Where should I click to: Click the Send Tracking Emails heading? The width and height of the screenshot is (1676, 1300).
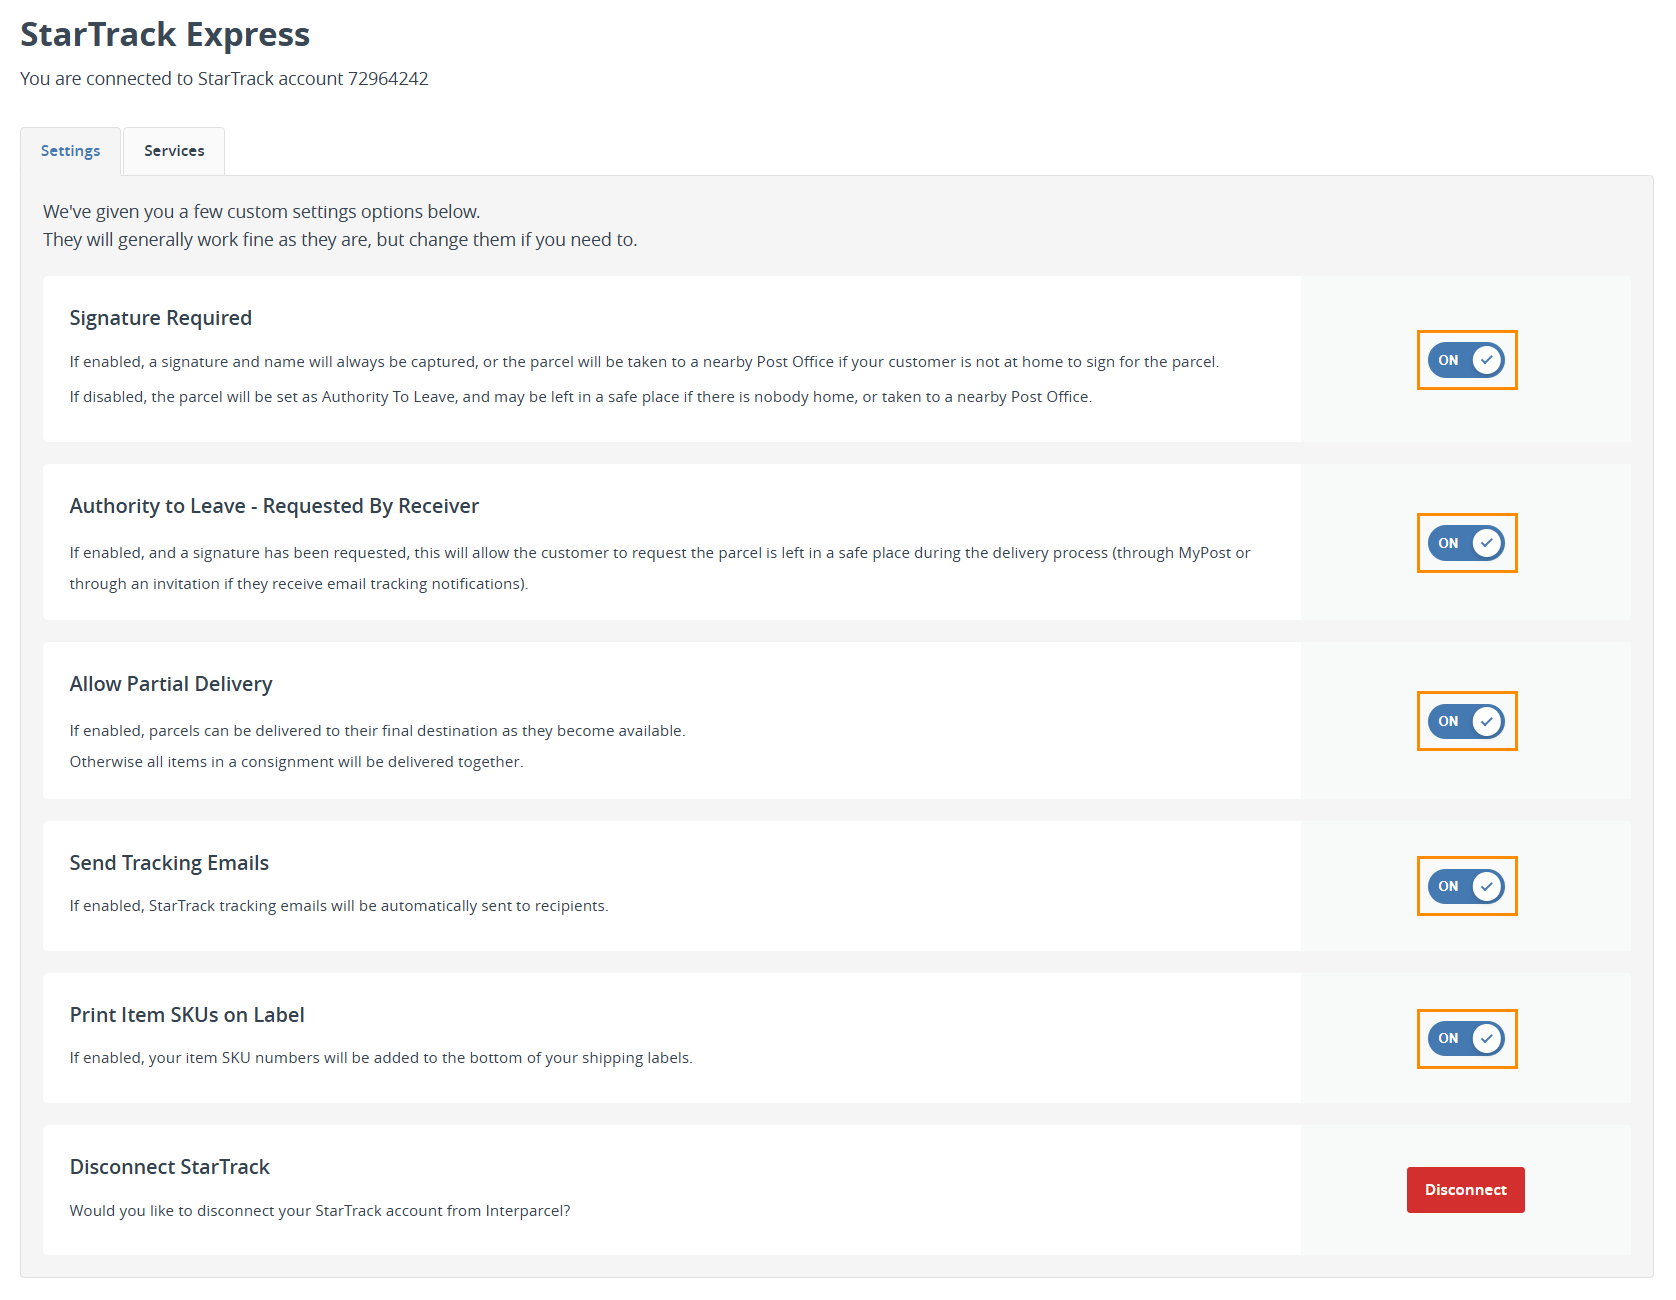pos(169,863)
